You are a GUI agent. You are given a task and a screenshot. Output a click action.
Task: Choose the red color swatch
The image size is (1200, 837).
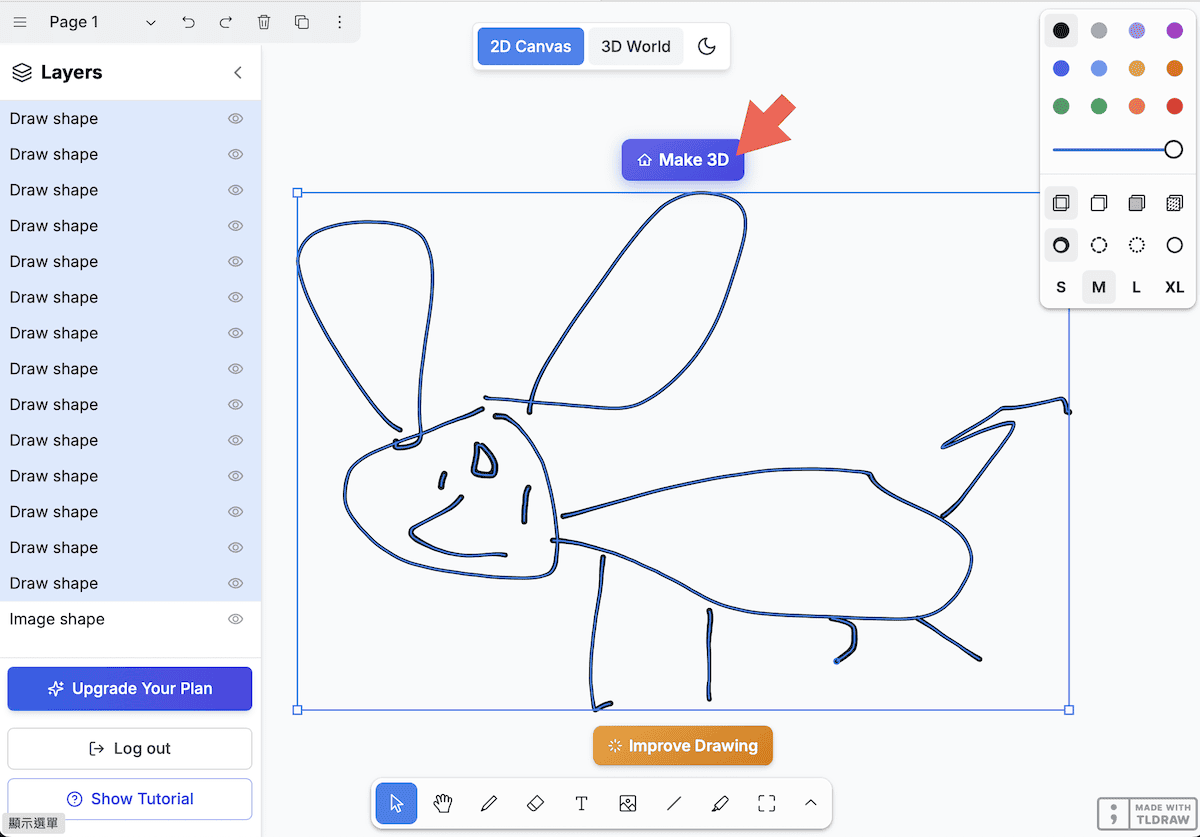point(1174,106)
